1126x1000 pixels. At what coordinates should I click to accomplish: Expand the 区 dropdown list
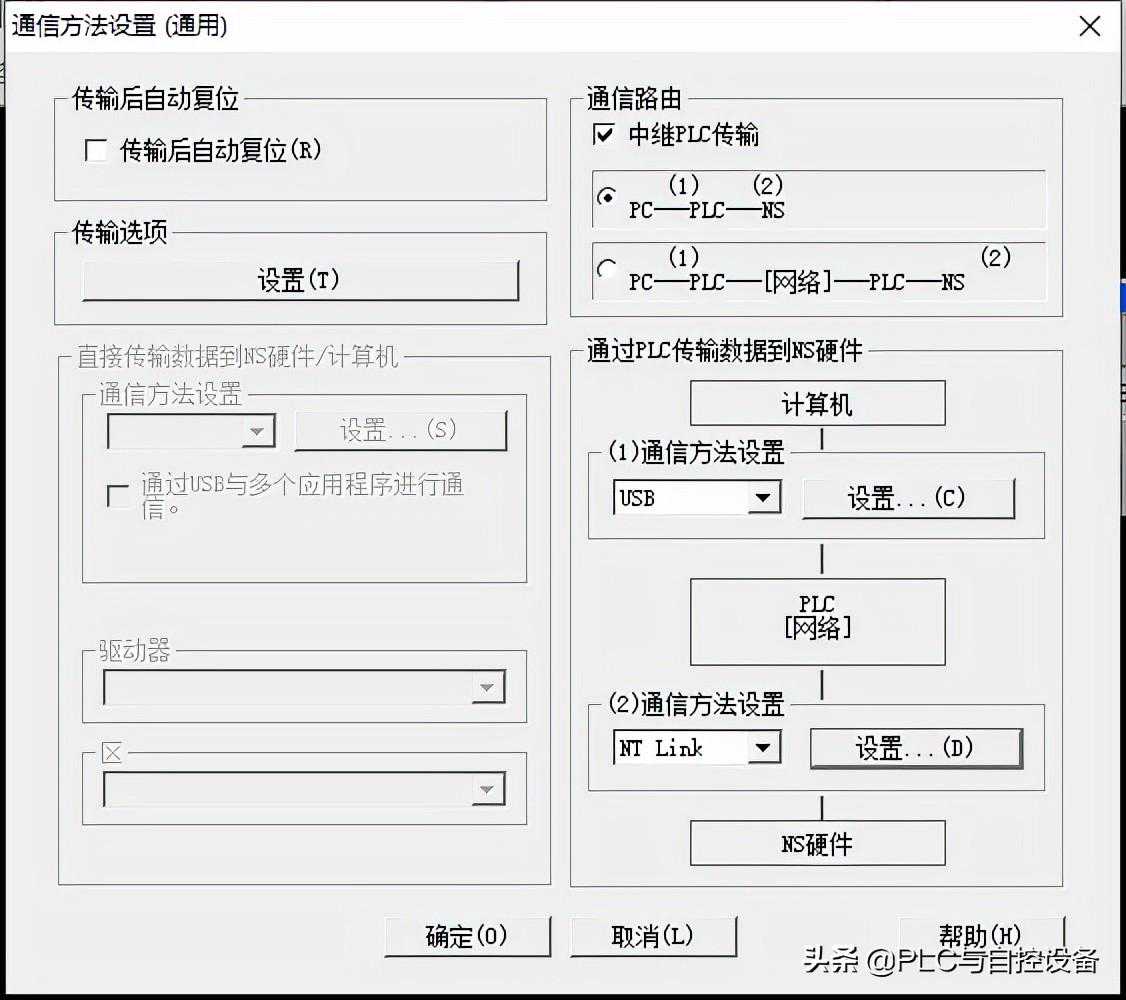point(487,789)
